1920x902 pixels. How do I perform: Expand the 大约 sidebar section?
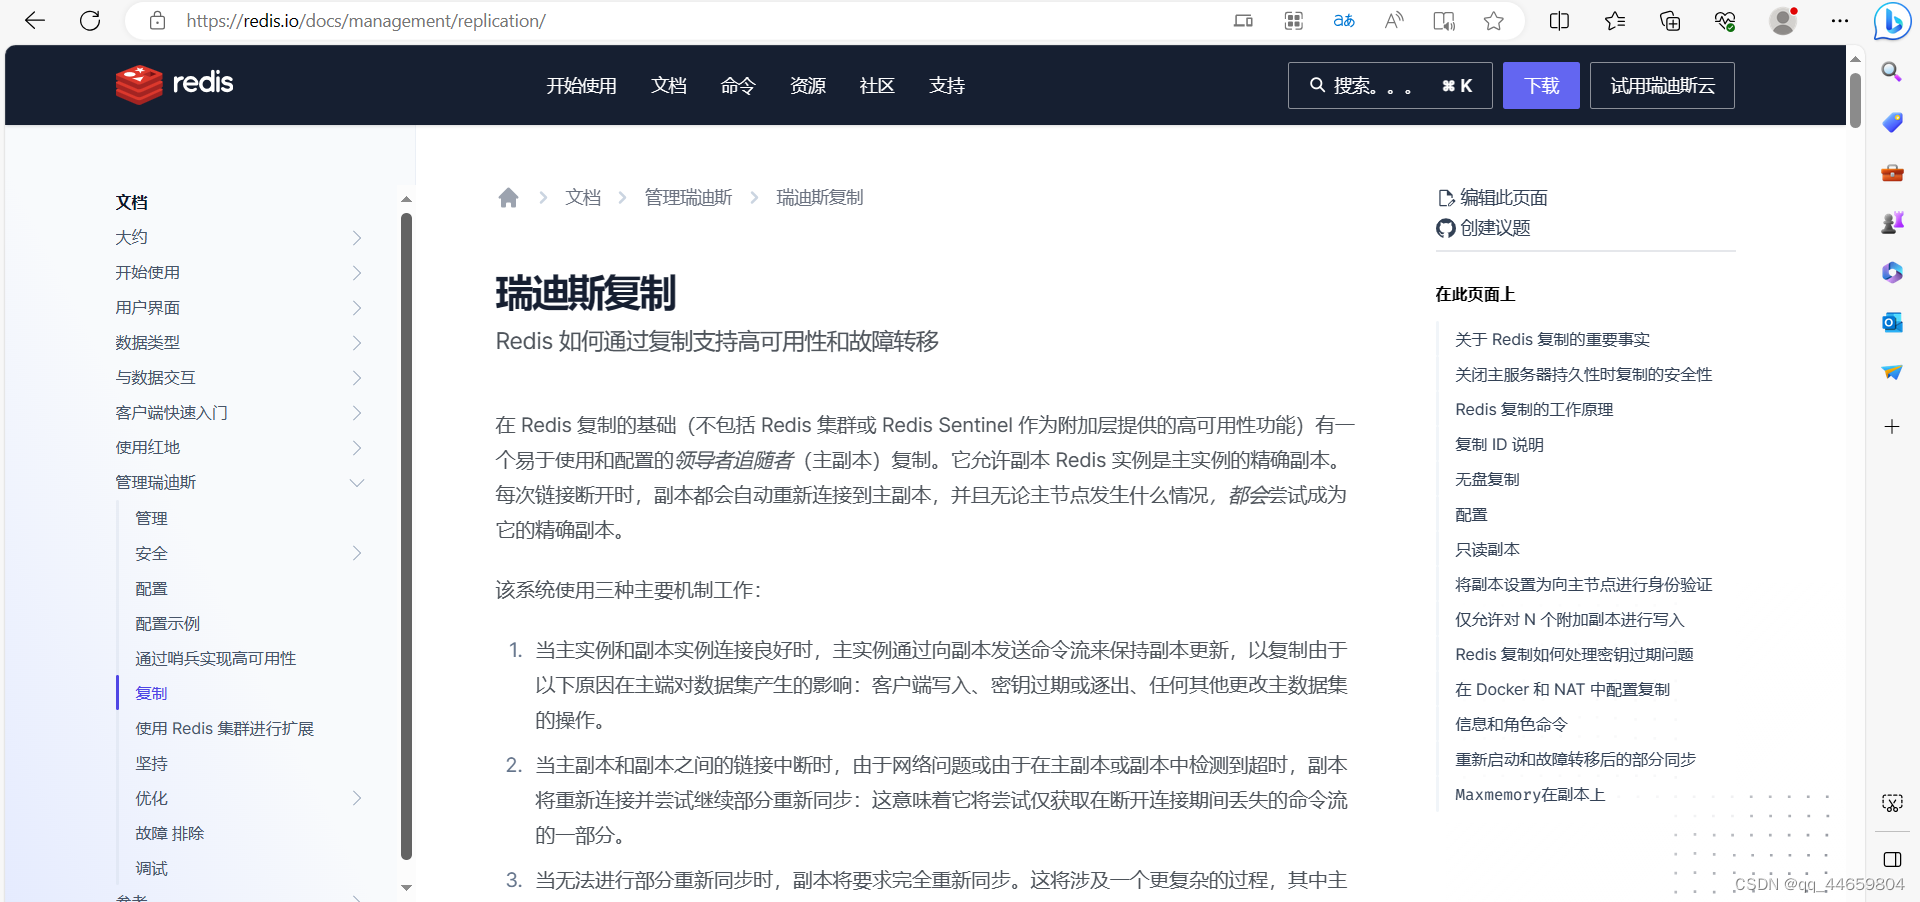click(x=357, y=238)
